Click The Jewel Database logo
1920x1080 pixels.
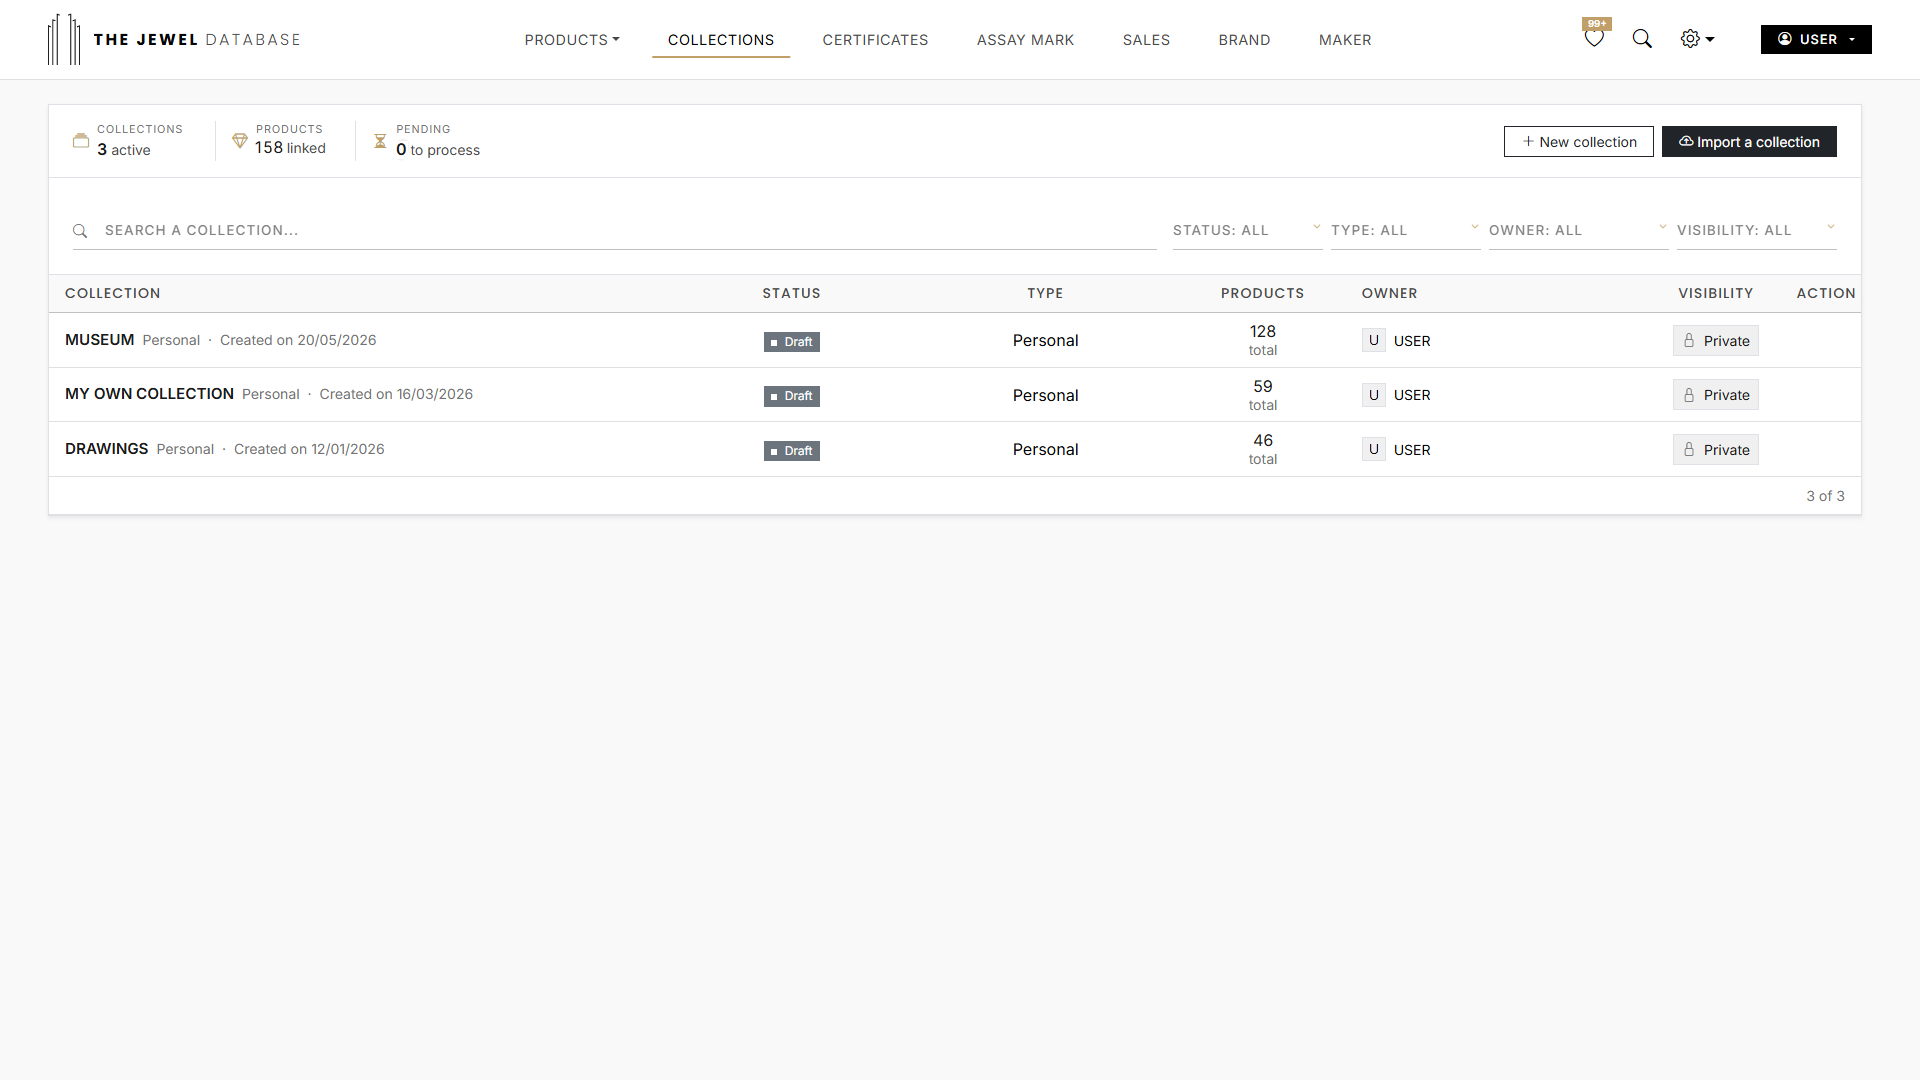pos(174,40)
